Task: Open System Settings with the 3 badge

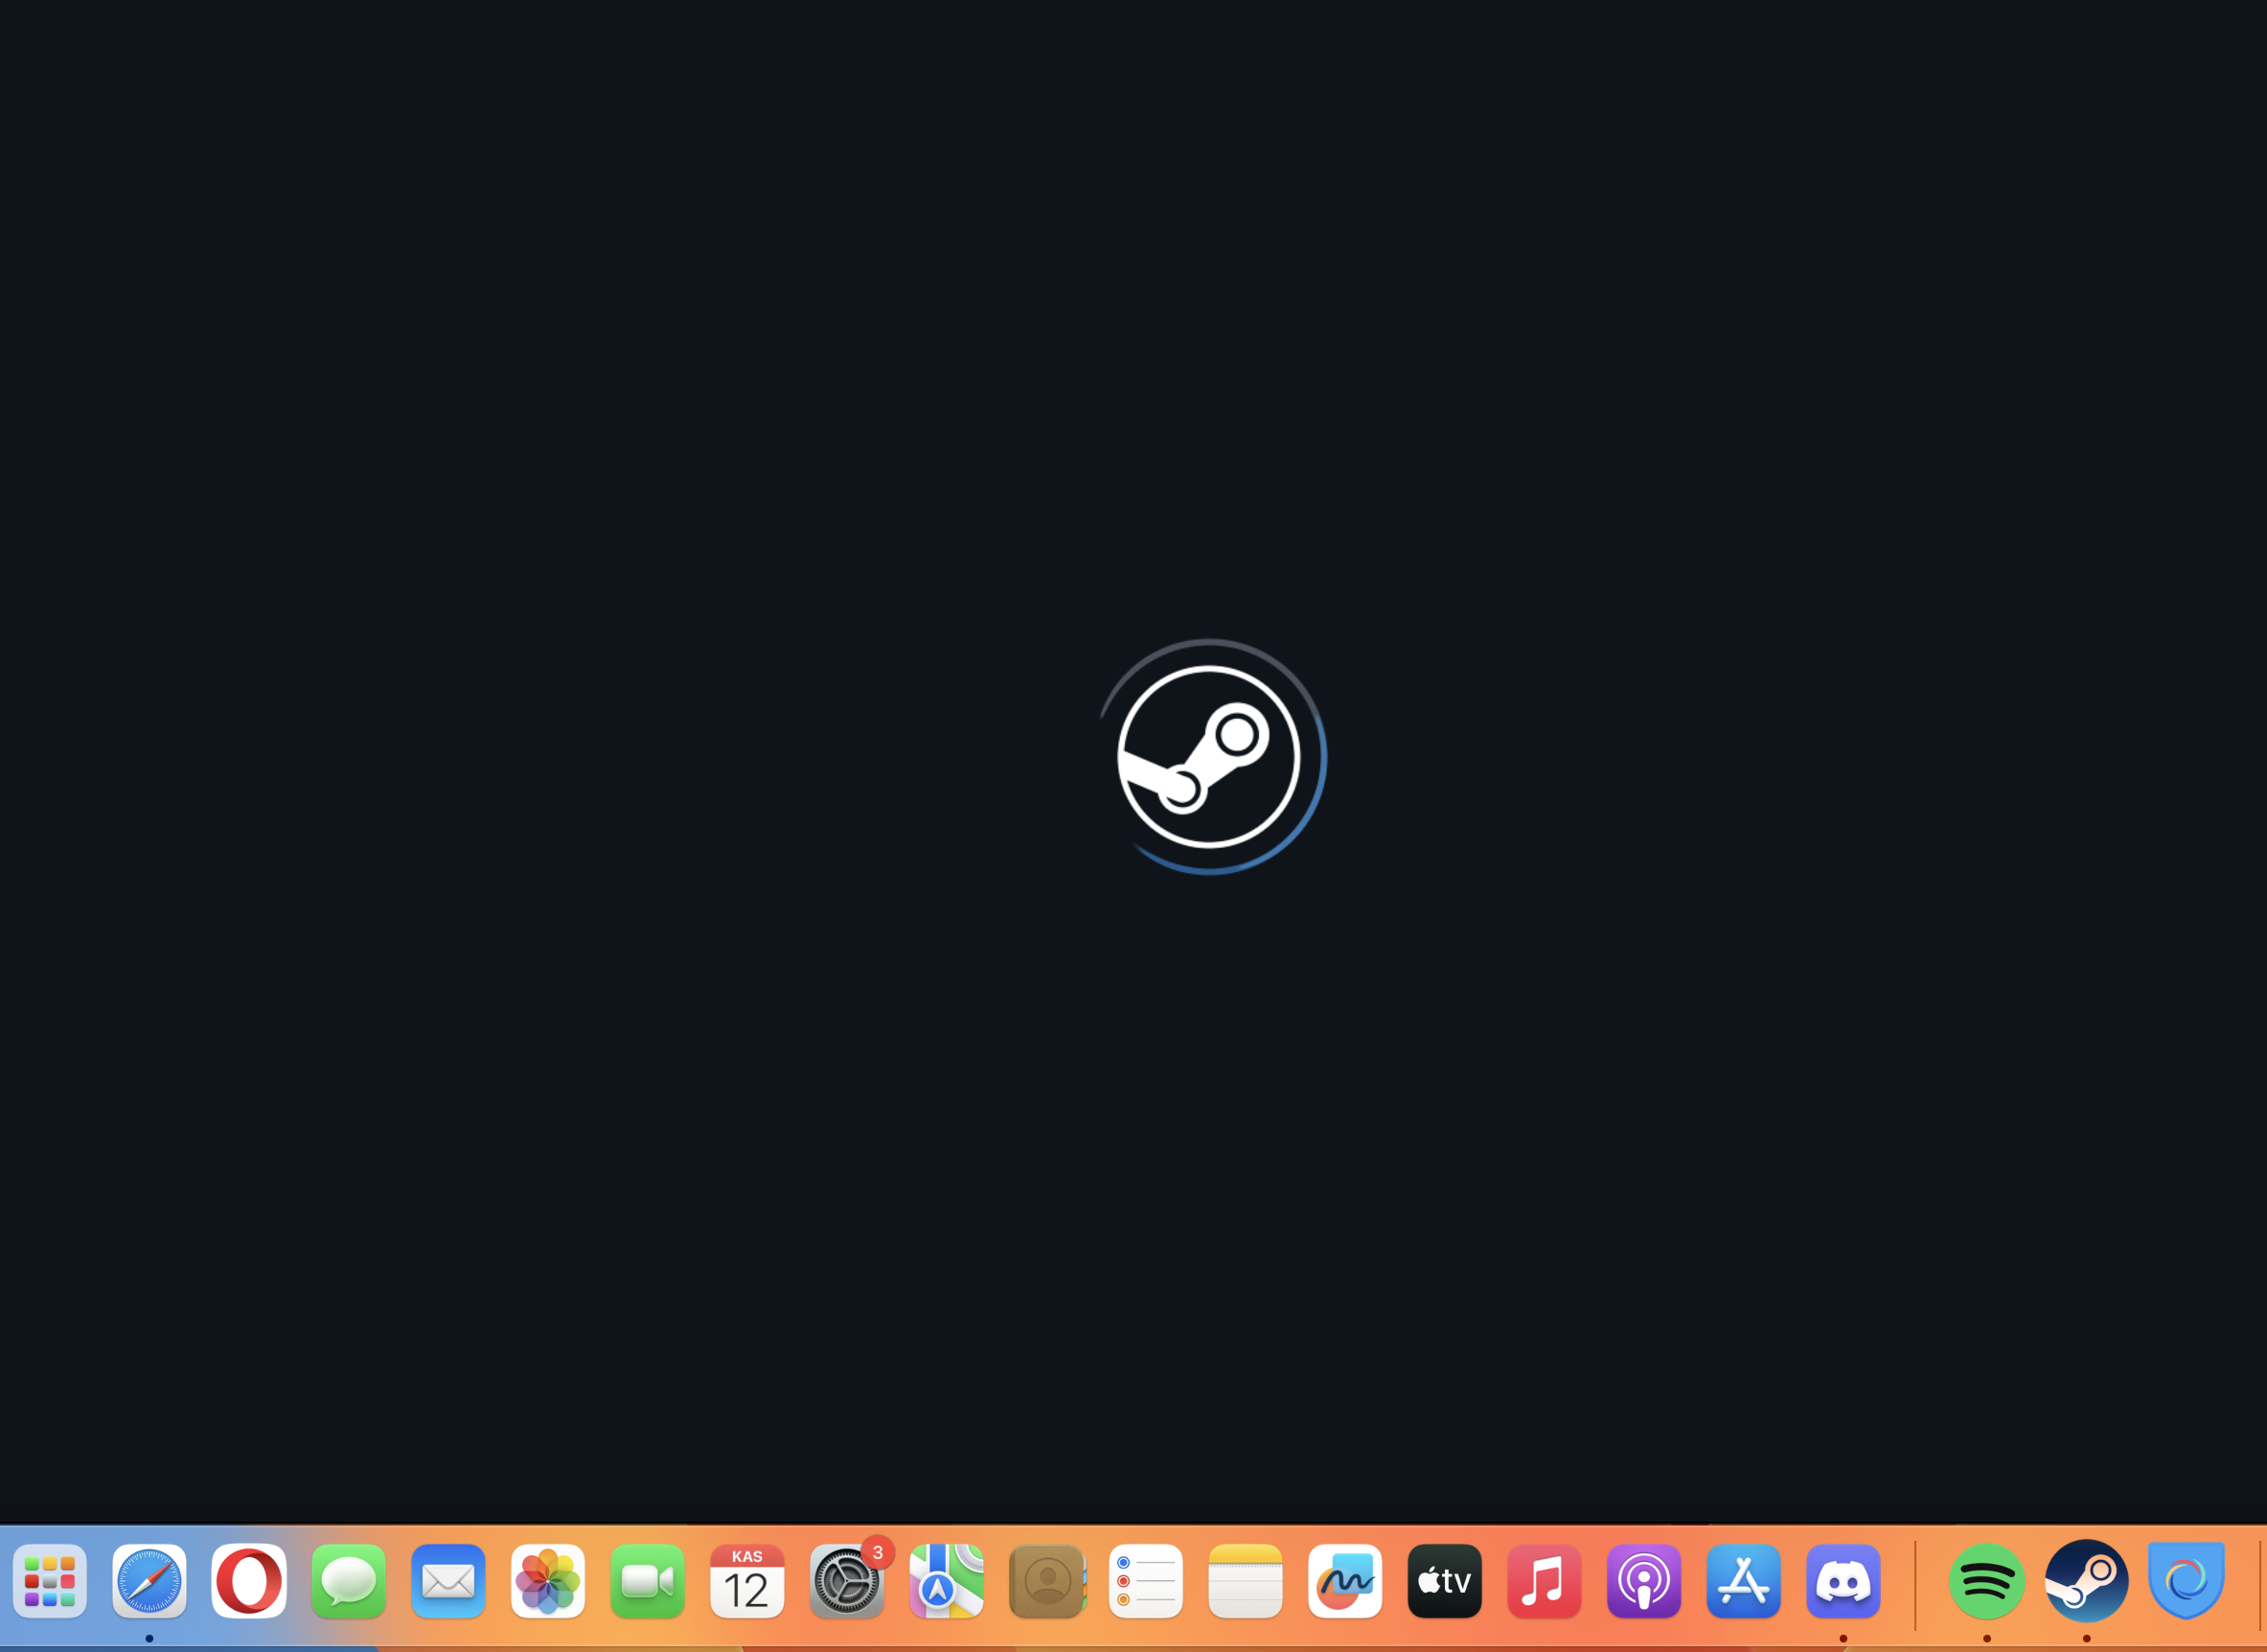Action: click(x=847, y=1581)
